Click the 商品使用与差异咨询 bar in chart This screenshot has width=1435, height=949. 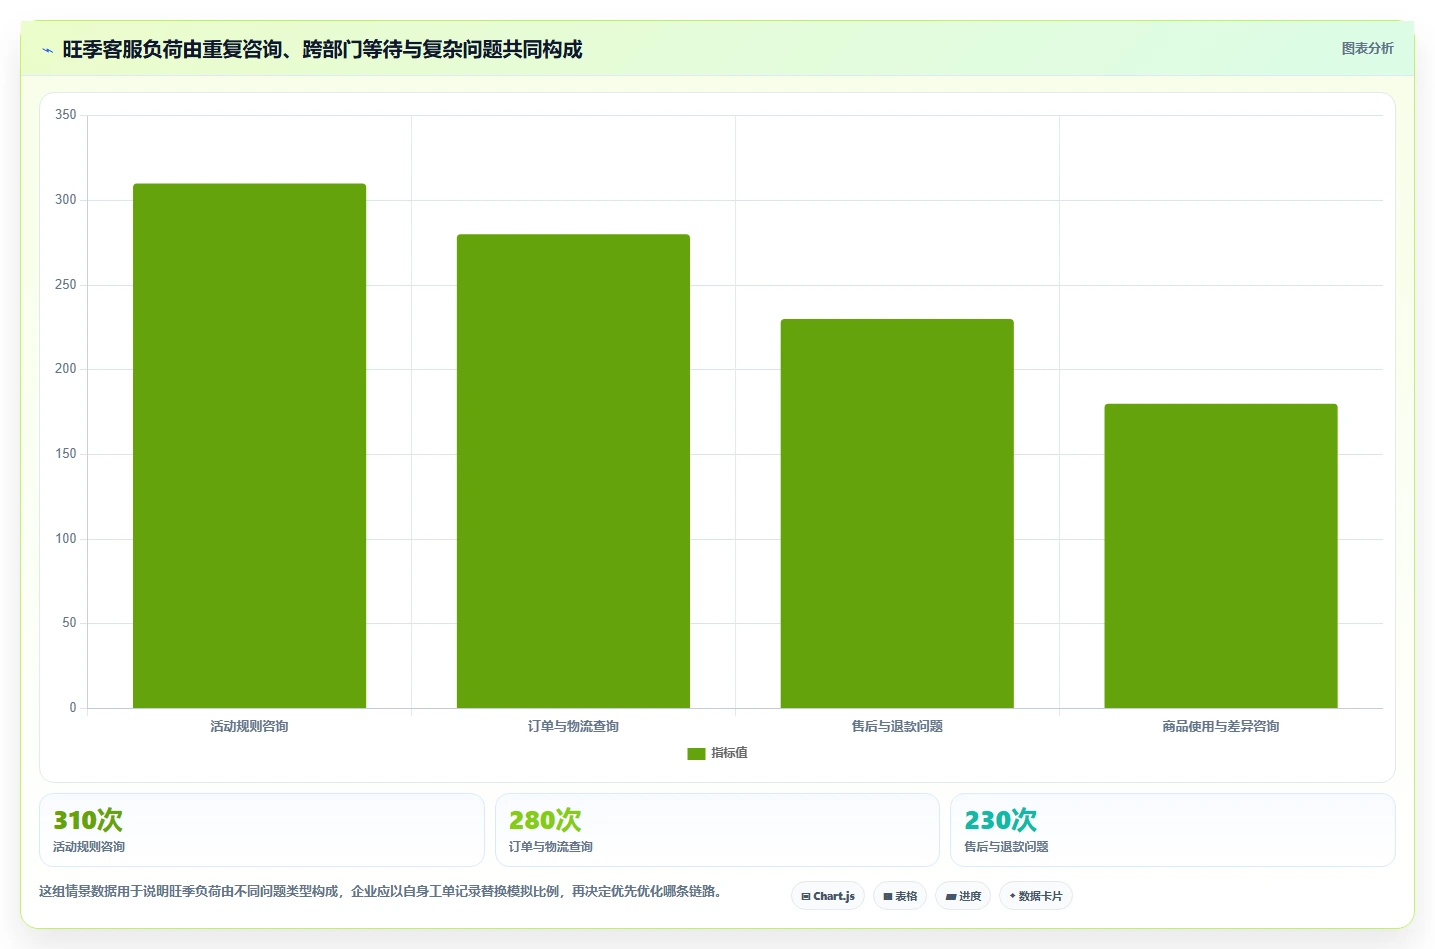pos(1221,556)
